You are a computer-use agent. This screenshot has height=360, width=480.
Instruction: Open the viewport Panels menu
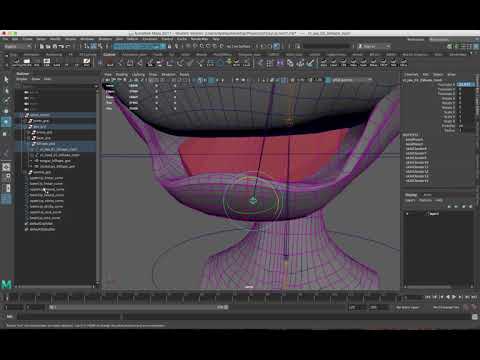pos(184,74)
